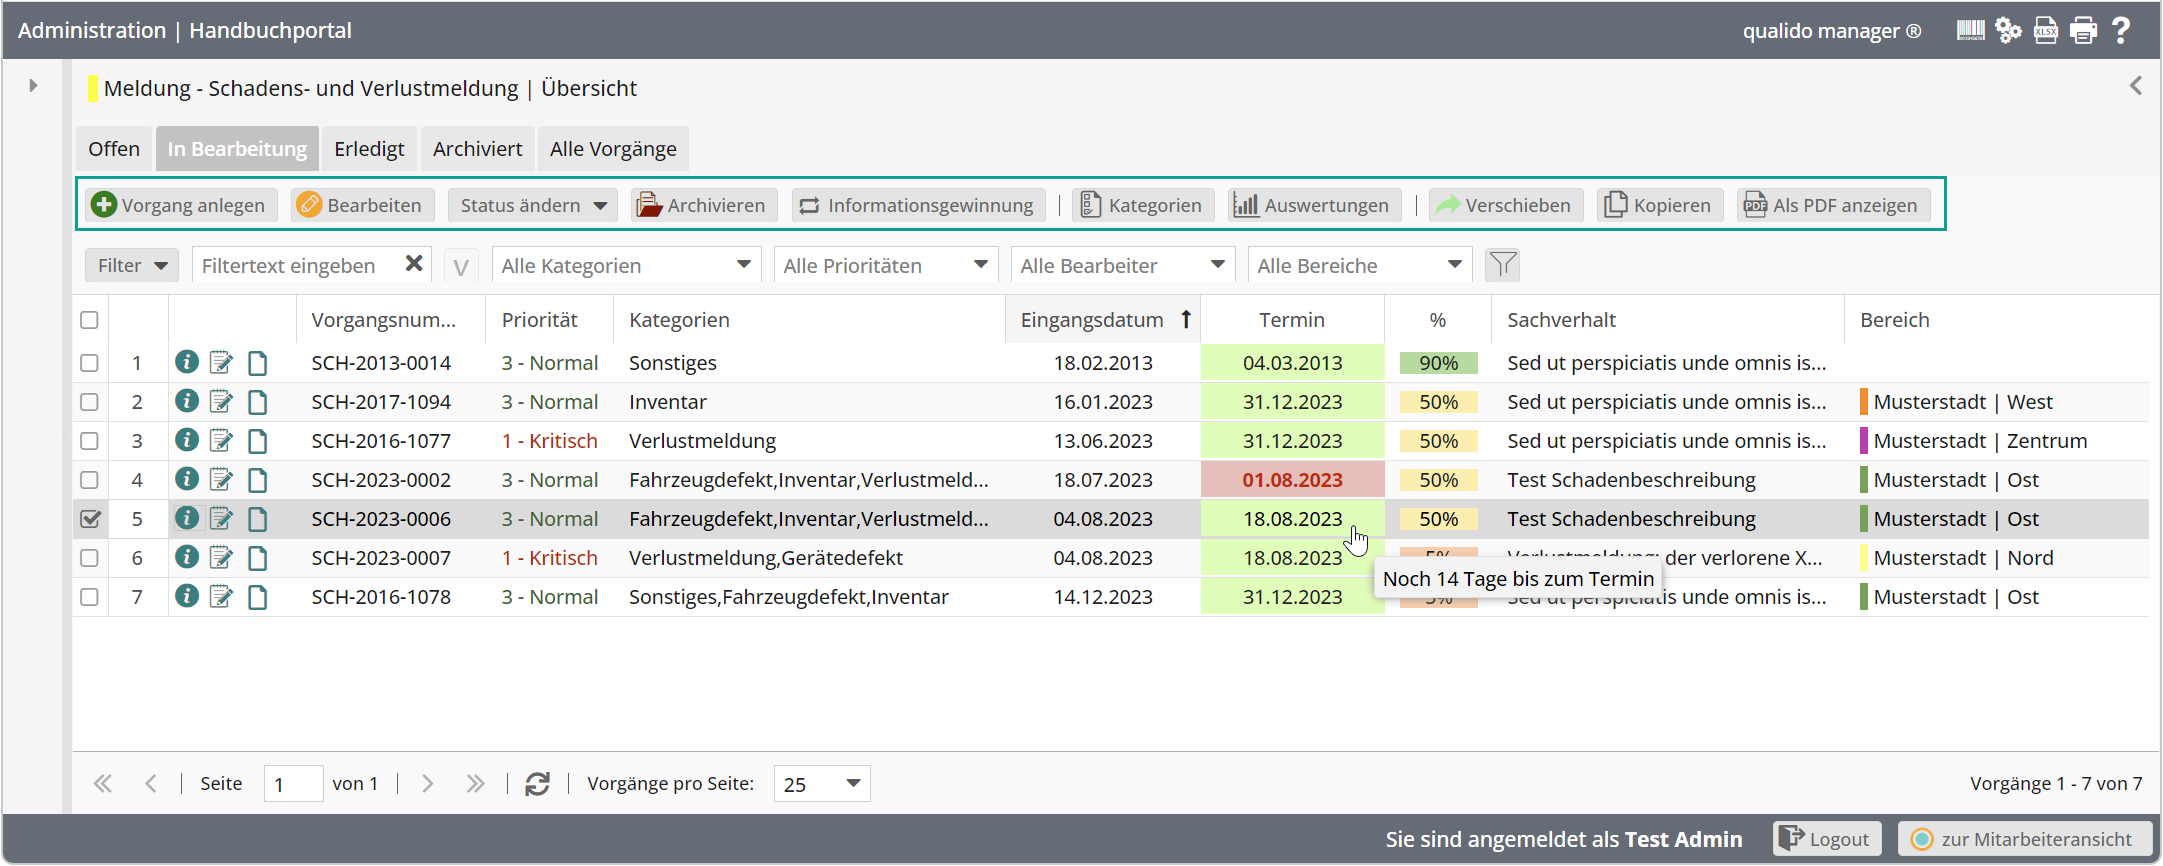The image size is (2163, 866).
Task: Open document icon for SCH-2016-1077
Action: click(x=258, y=441)
